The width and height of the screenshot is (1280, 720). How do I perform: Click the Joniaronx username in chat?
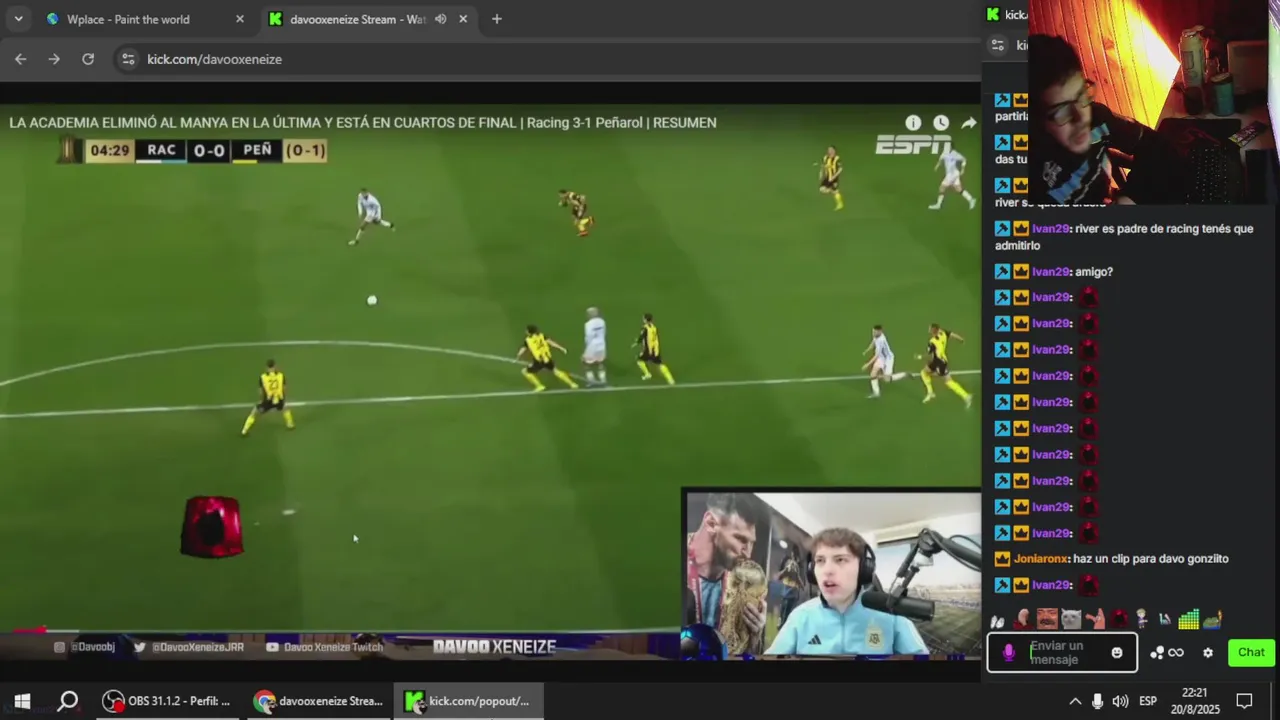[x=1041, y=559]
